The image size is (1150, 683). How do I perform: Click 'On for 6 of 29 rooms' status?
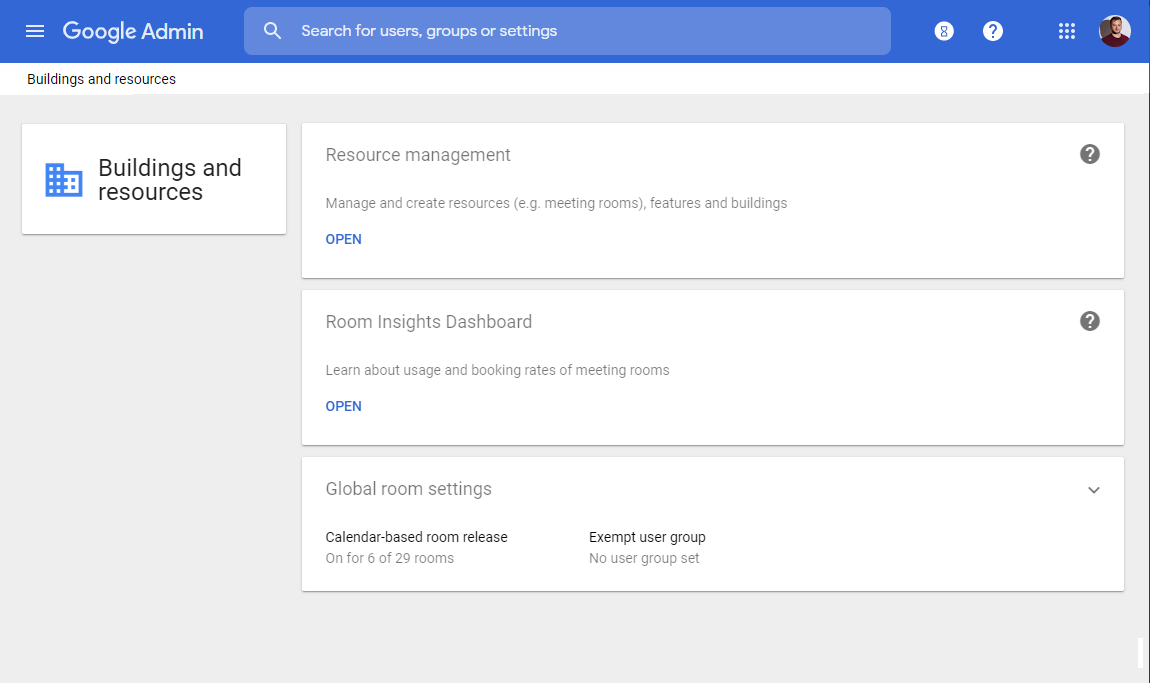click(x=389, y=558)
